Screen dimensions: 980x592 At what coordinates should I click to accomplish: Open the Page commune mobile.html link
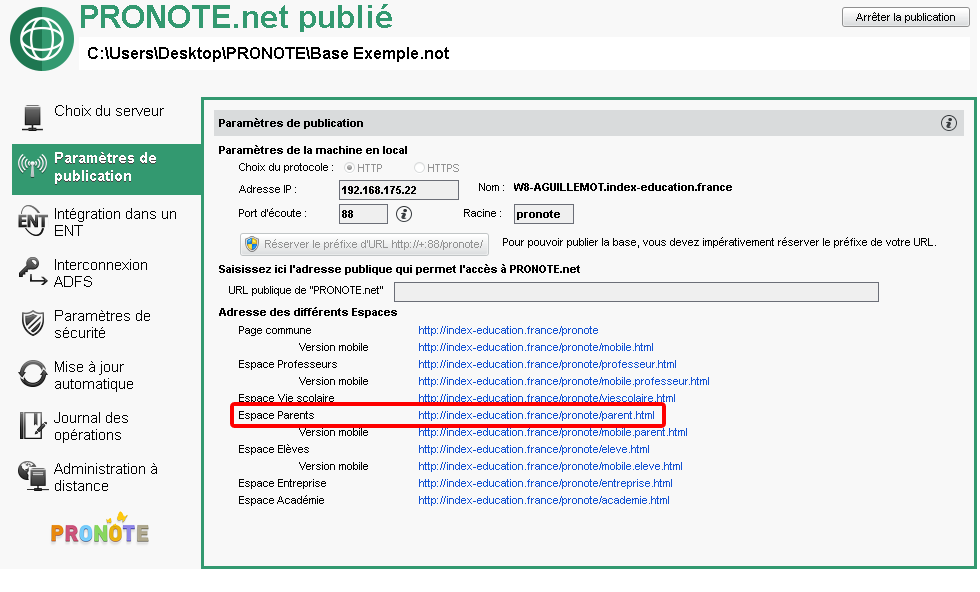click(x=536, y=347)
